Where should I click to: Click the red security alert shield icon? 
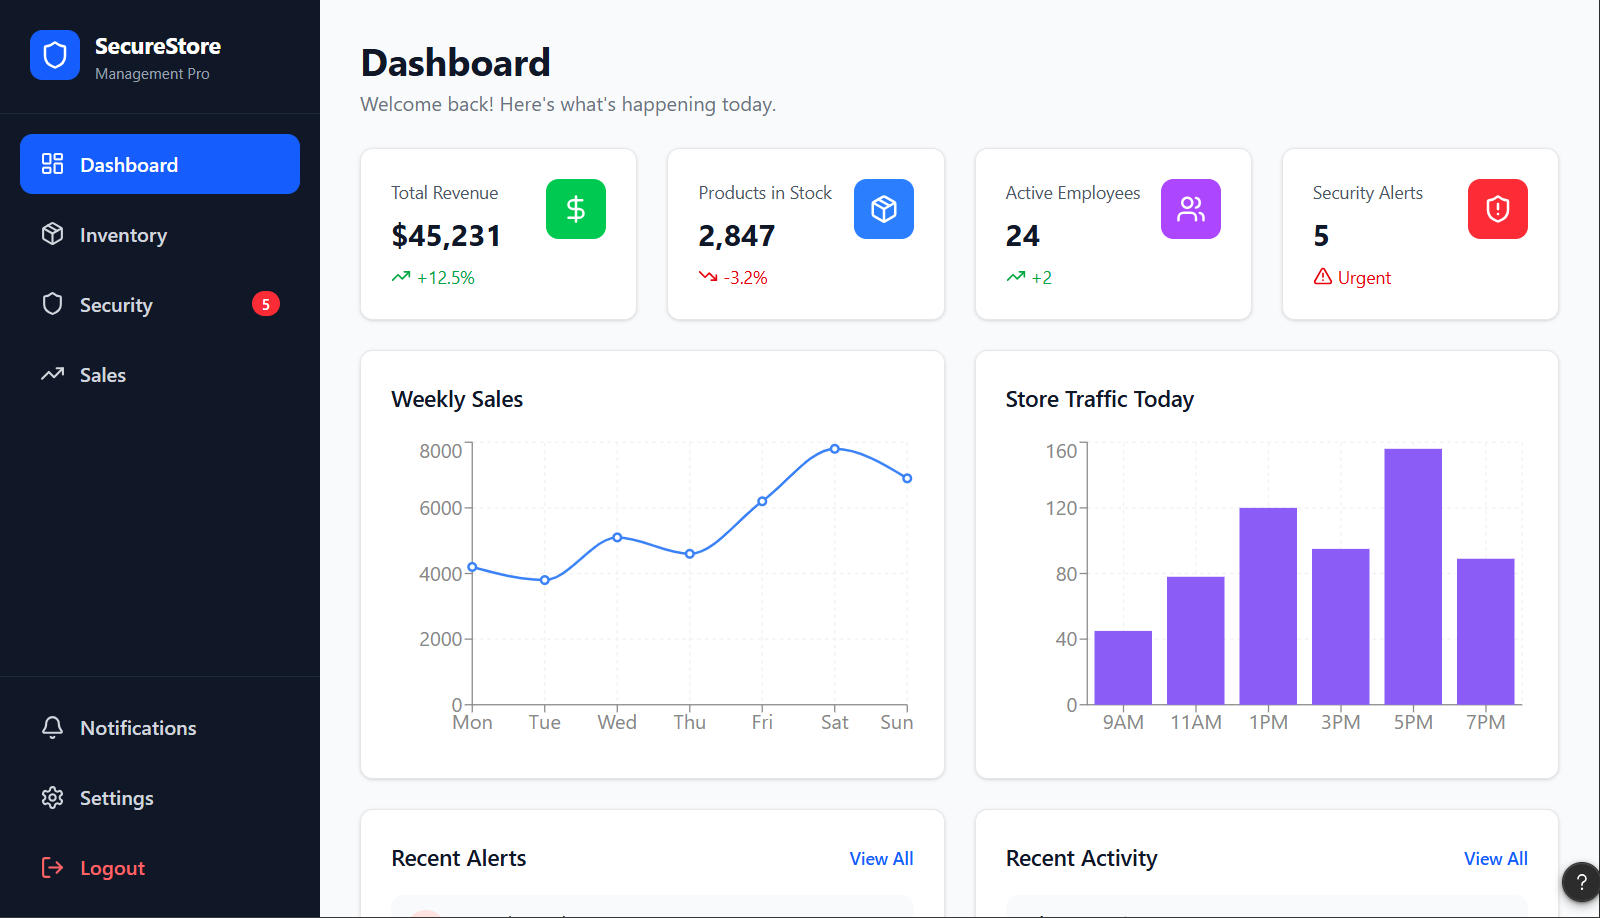click(x=1498, y=209)
